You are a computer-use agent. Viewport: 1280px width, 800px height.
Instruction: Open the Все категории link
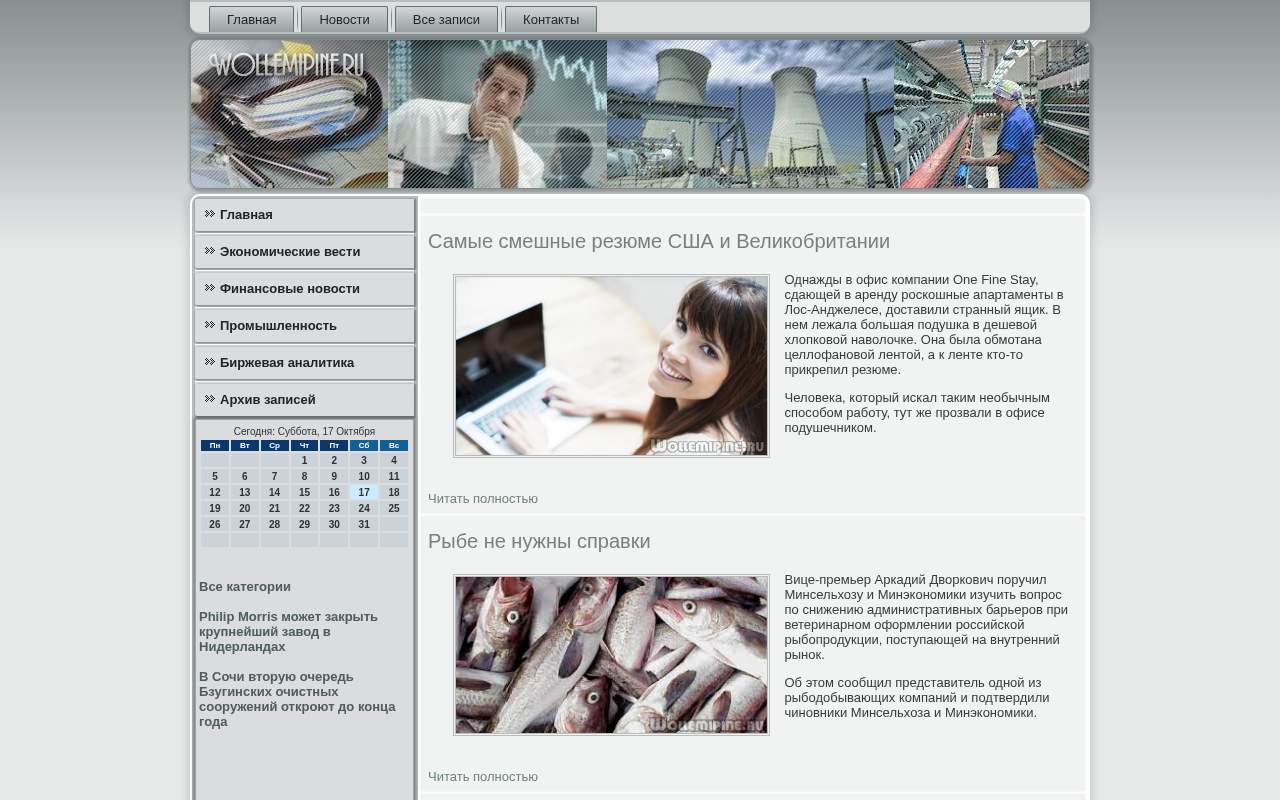point(245,587)
